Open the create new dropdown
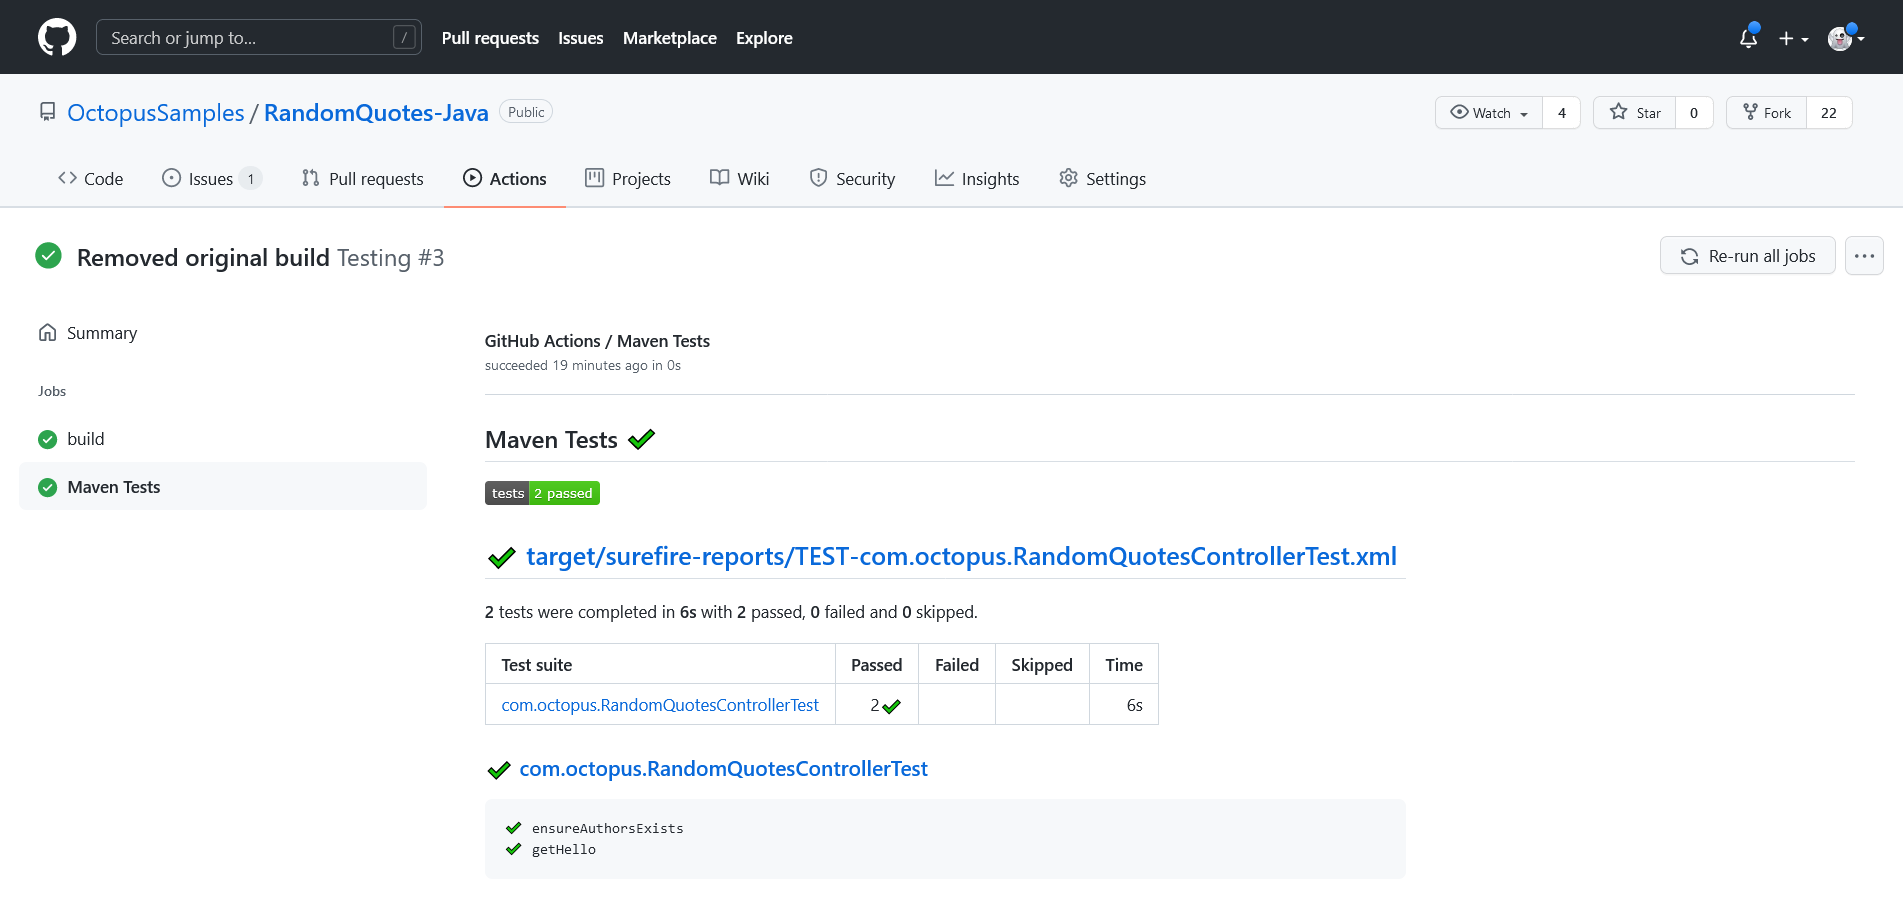 pos(1793,37)
